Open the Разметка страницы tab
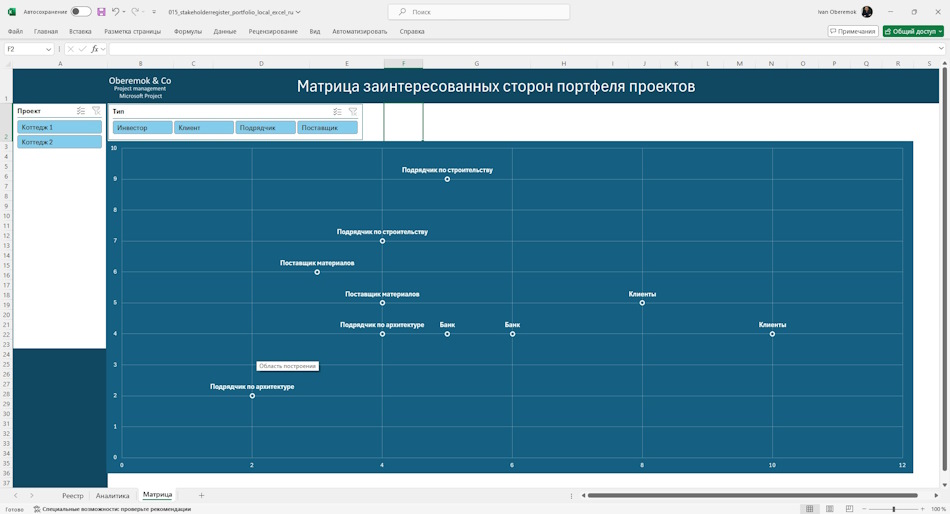The width and height of the screenshot is (950, 514). pos(133,32)
